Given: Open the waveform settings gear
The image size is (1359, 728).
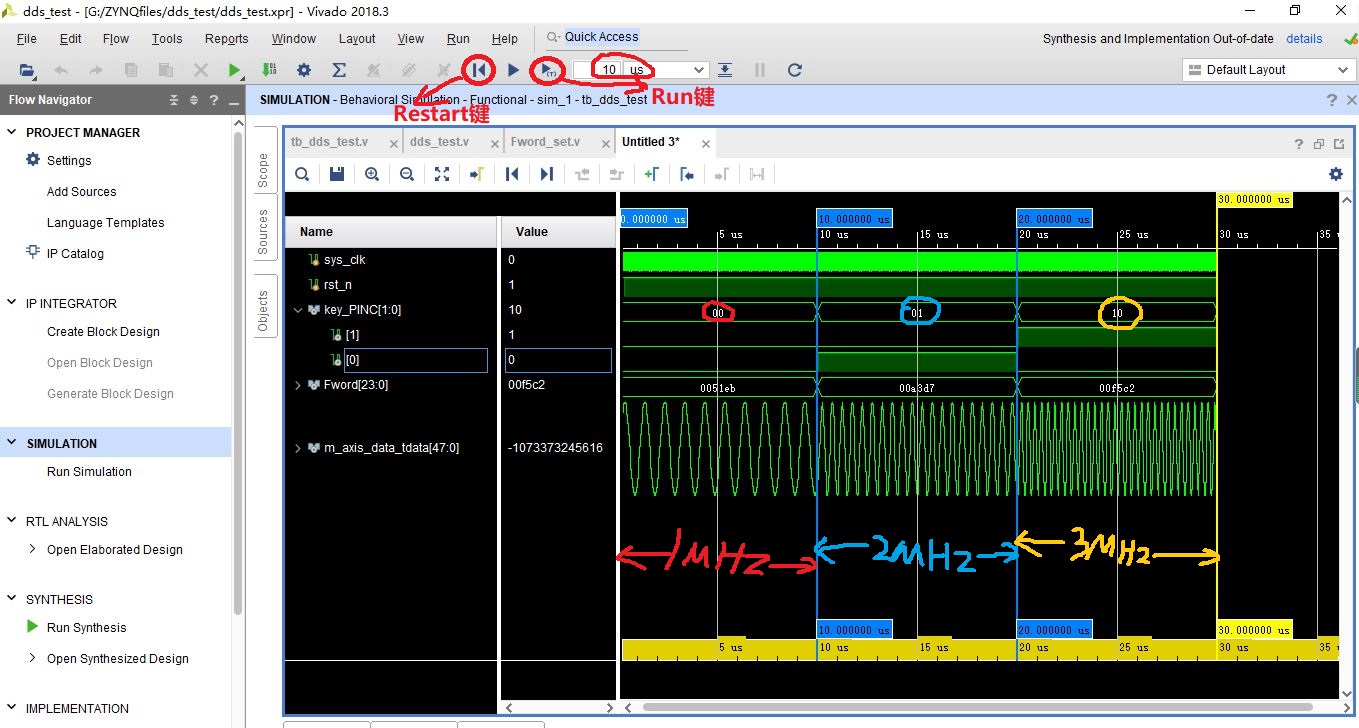Looking at the screenshot, I should (x=1335, y=173).
